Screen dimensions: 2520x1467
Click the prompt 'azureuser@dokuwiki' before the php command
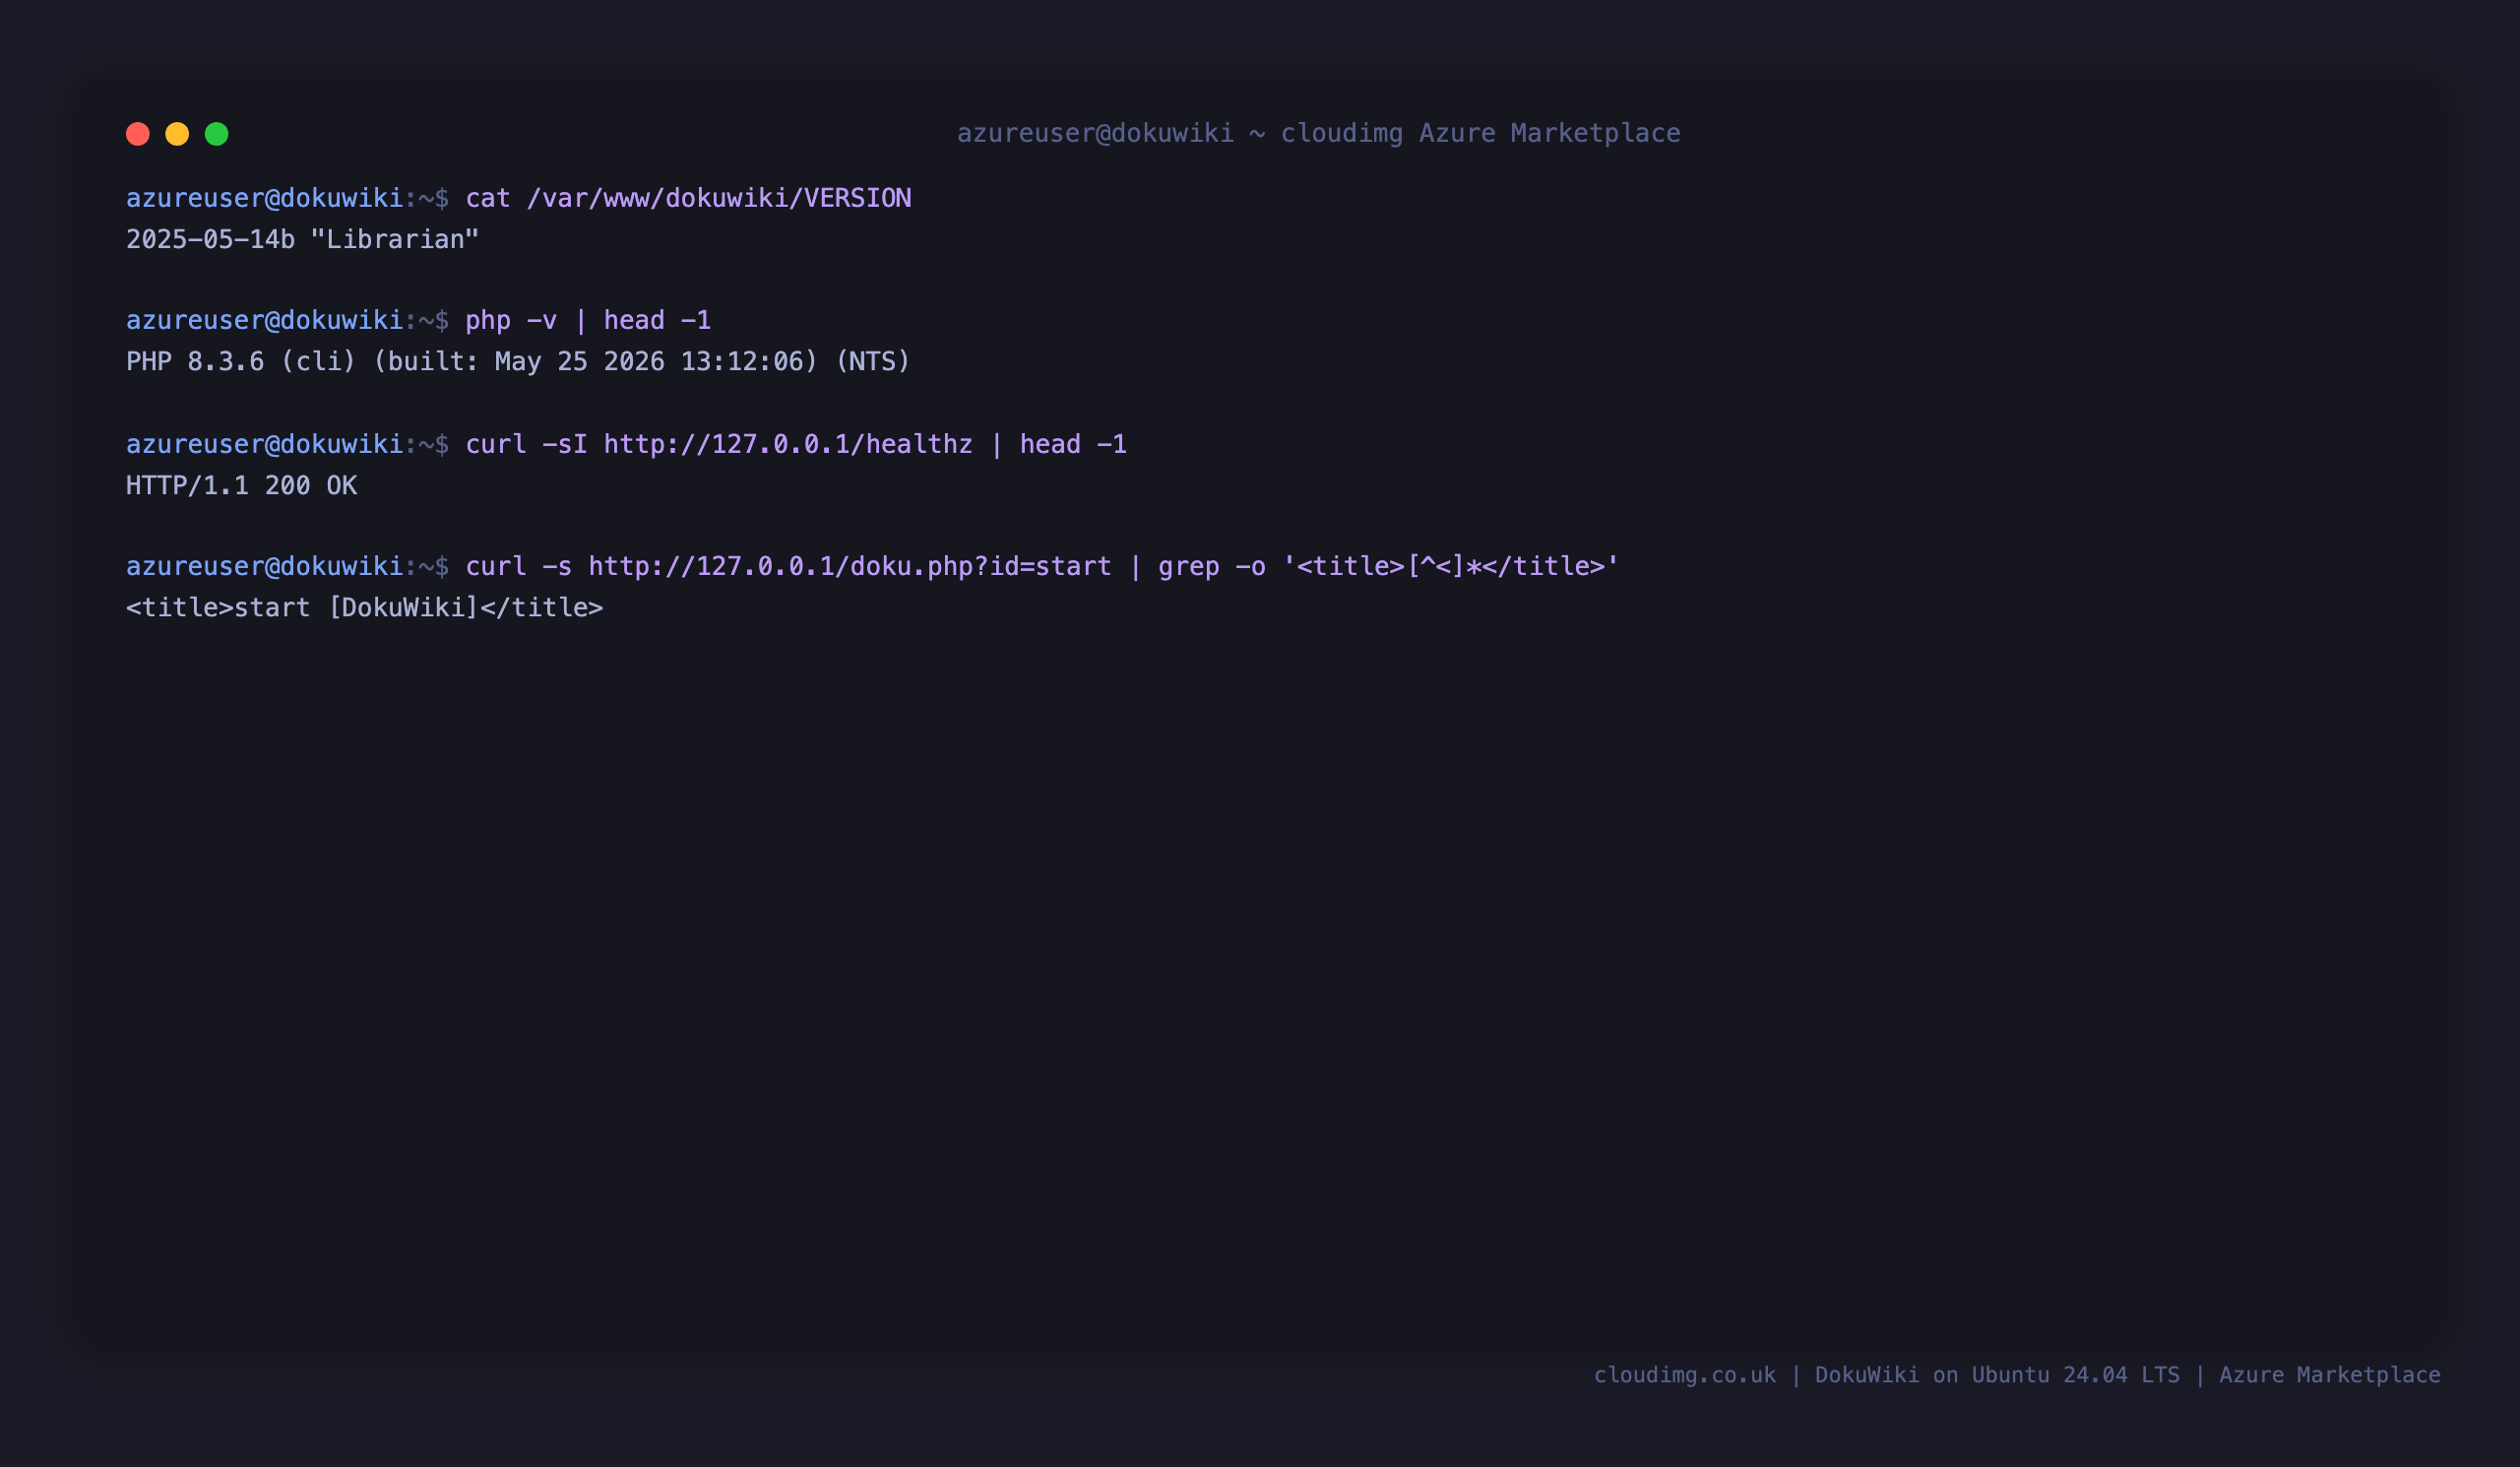click(x=265, y=320)
